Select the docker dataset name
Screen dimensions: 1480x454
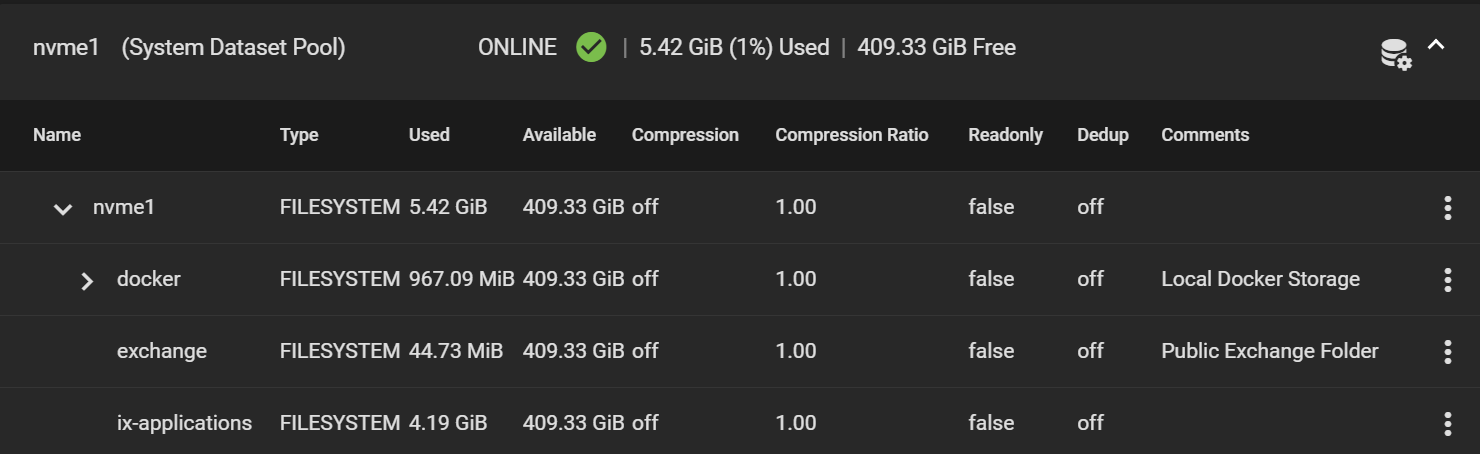point(149,279)
